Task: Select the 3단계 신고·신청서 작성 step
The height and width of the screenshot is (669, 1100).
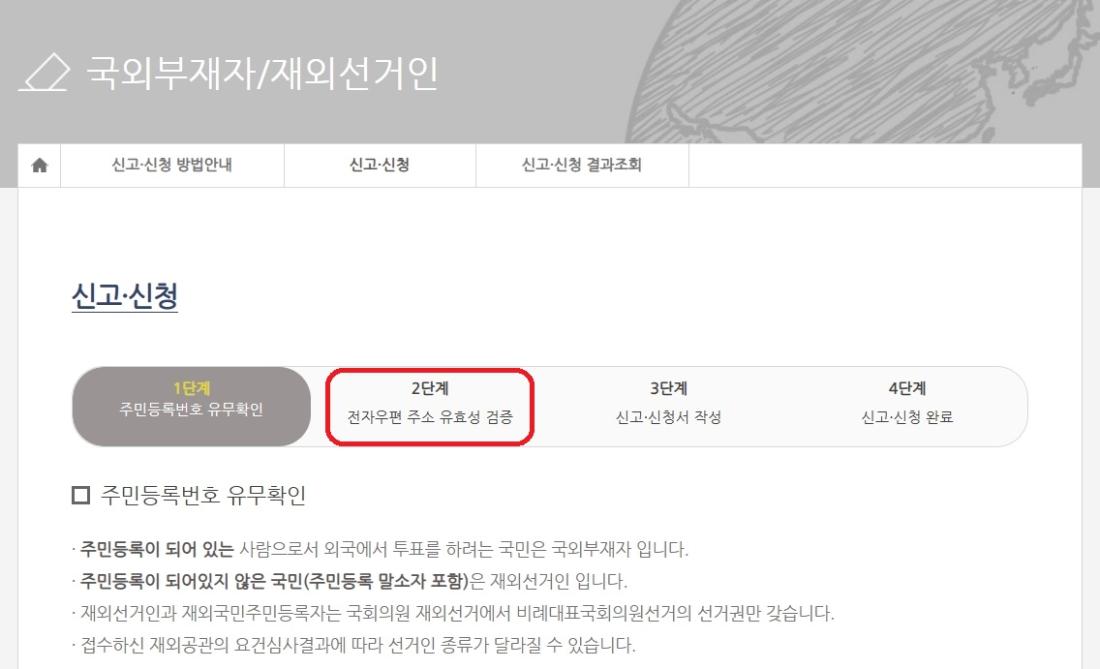Action: [669, 406]
